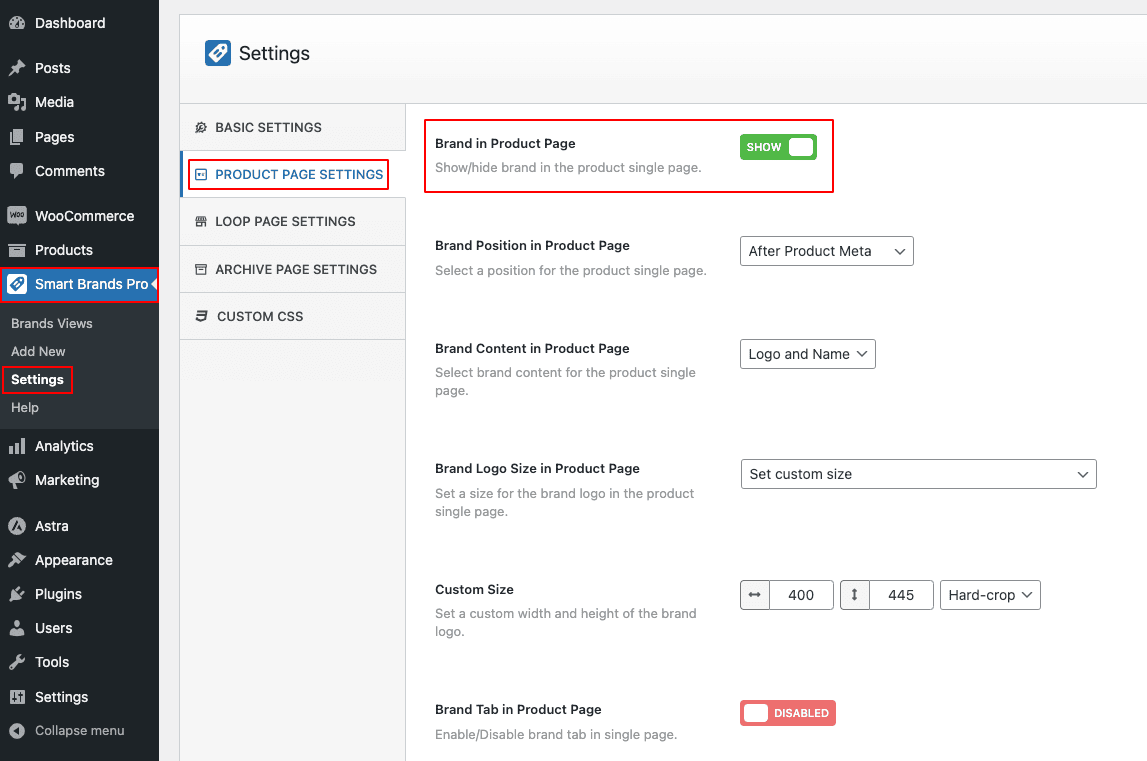Click the Marketing megaphone icon

tap(17, 480)
